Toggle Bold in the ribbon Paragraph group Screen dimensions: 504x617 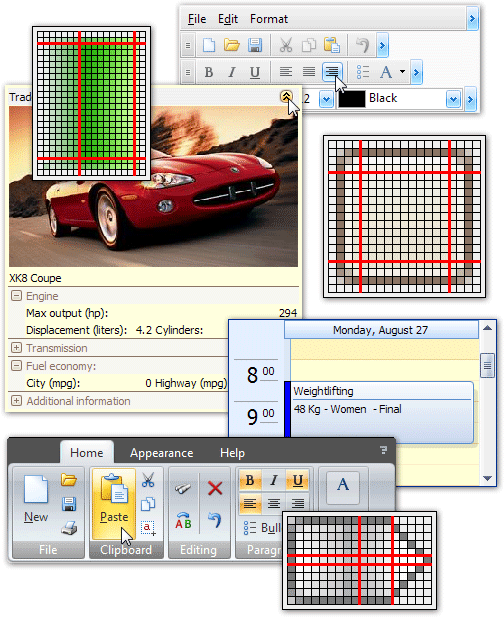249,480
